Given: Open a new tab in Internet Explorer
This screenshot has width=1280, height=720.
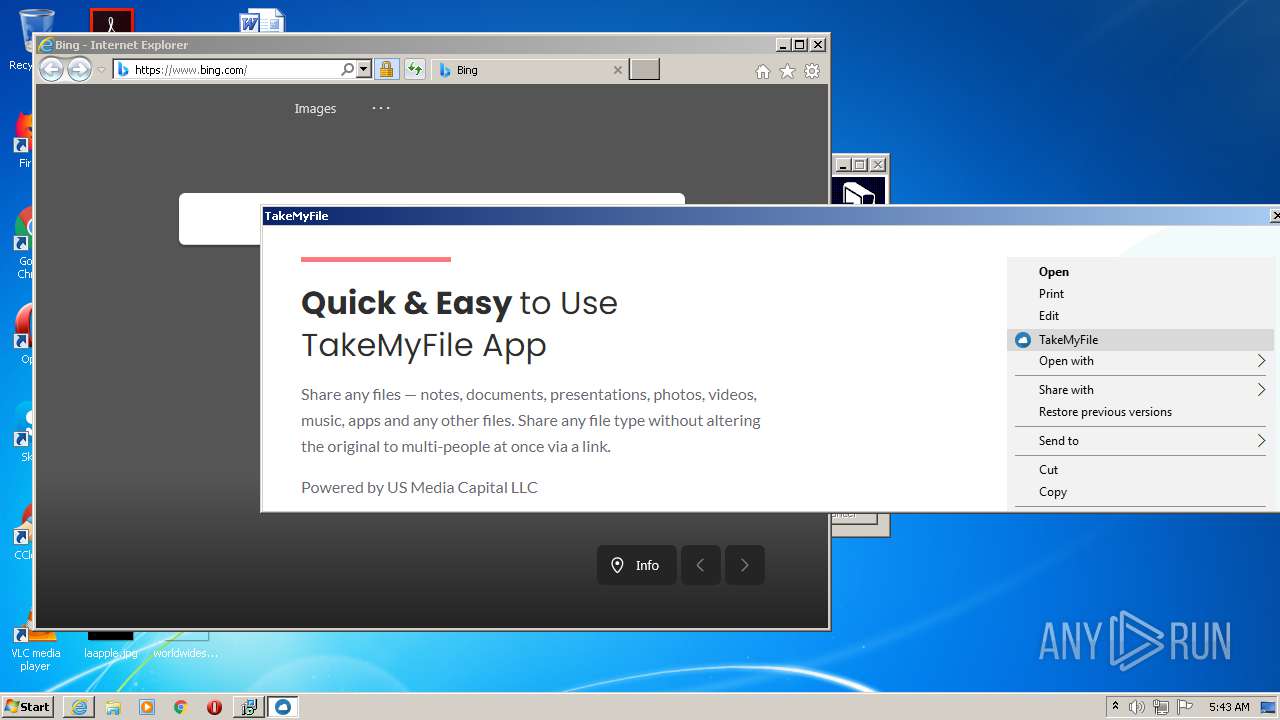Looking at the screenshot, I should tap(644, 69).
